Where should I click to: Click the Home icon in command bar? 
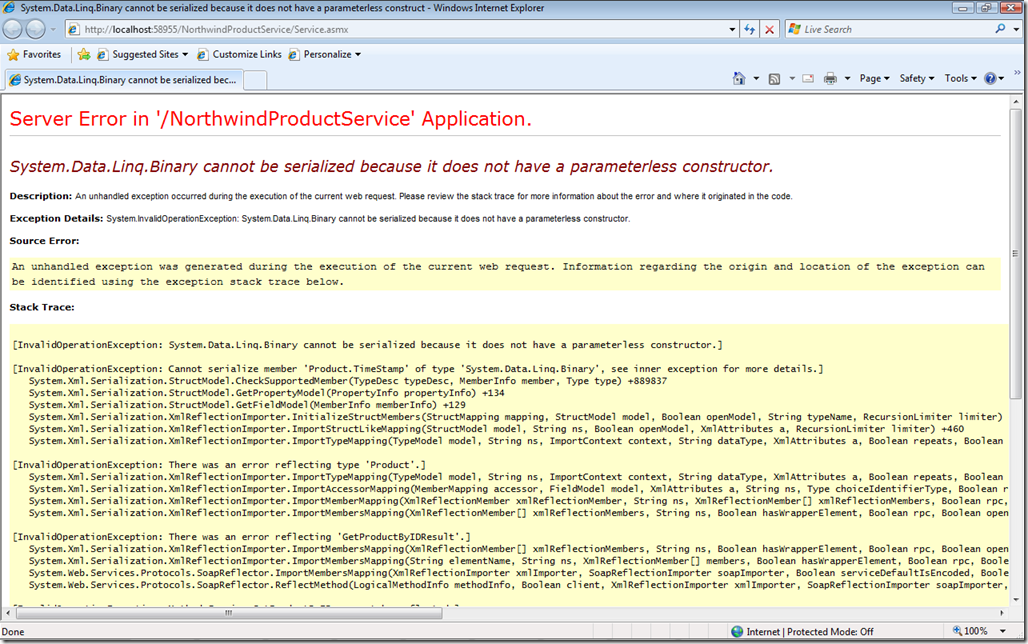(739, 79)
